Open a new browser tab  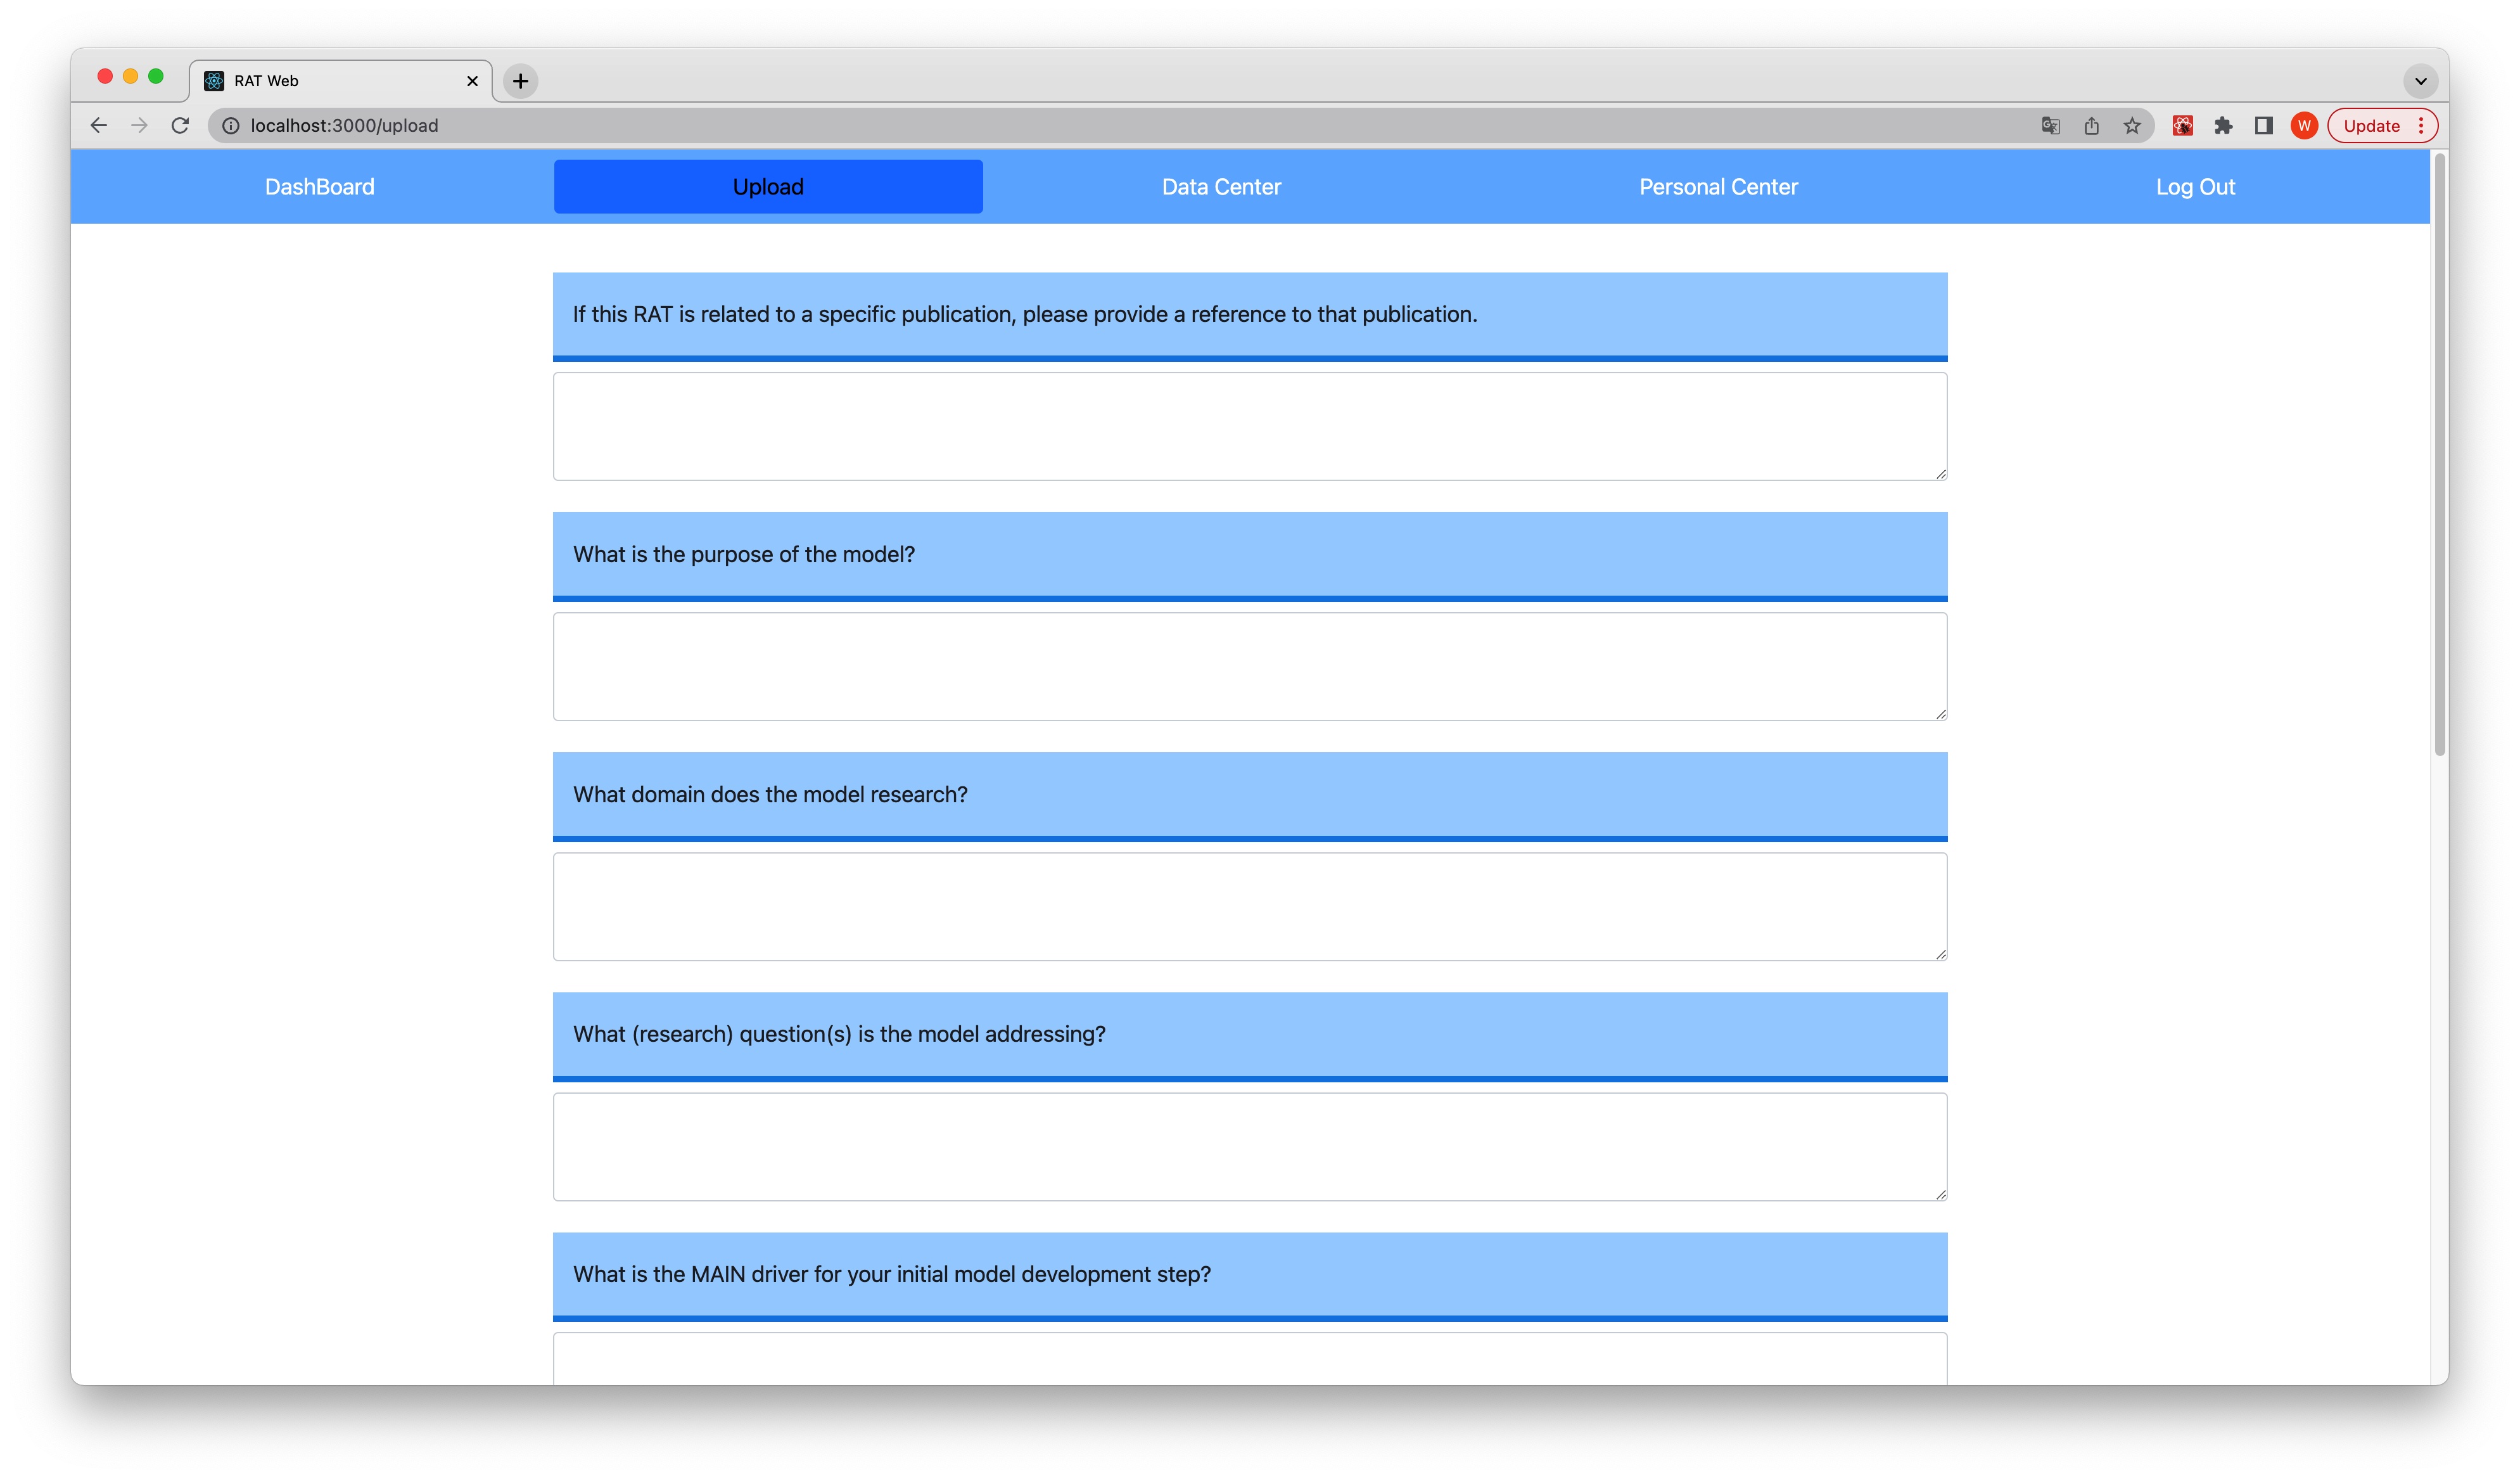click(520, 81)
